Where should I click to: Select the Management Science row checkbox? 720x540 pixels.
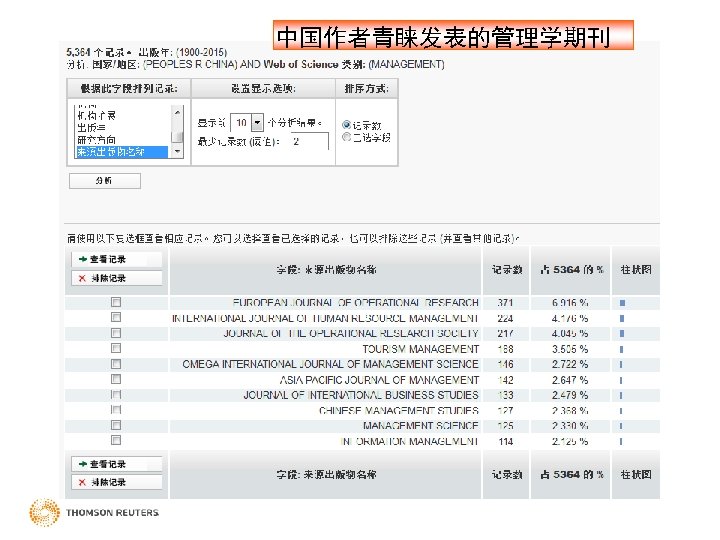coord(116,425)
